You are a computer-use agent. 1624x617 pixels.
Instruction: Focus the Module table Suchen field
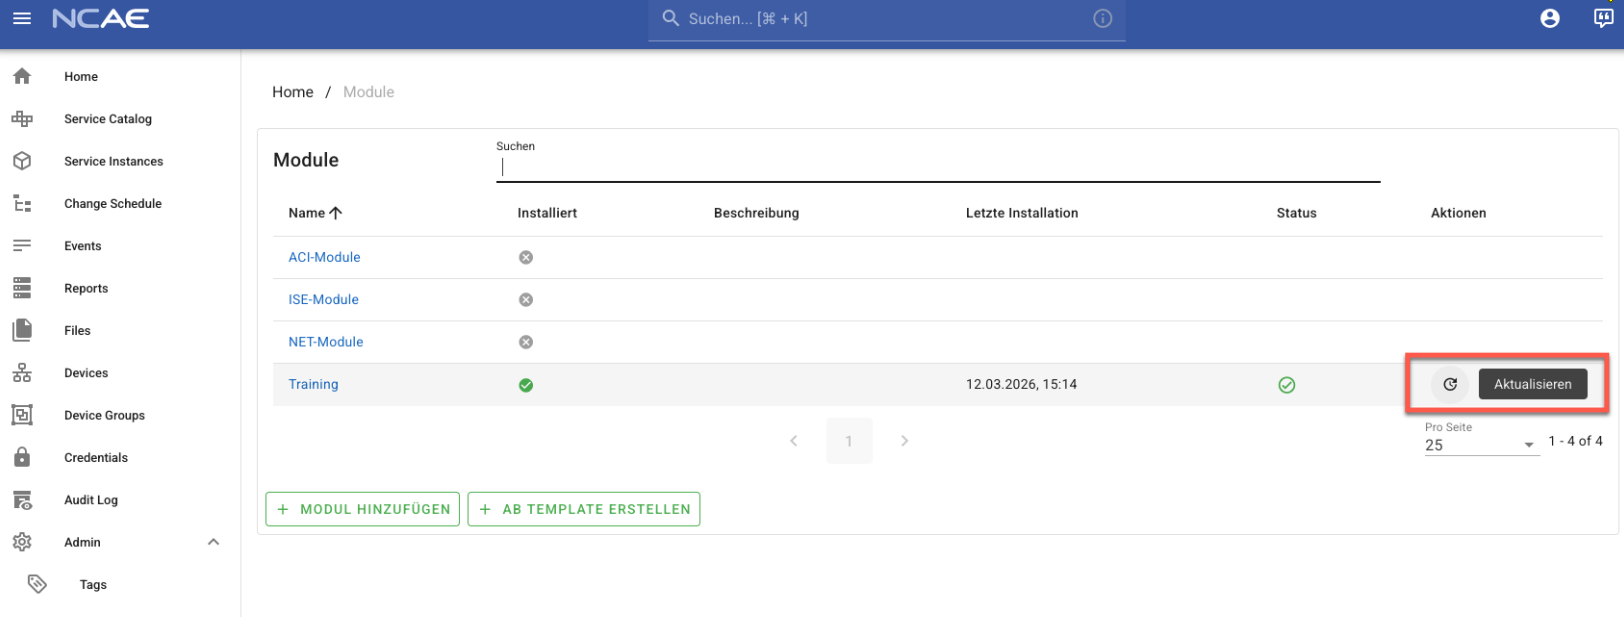938,167
